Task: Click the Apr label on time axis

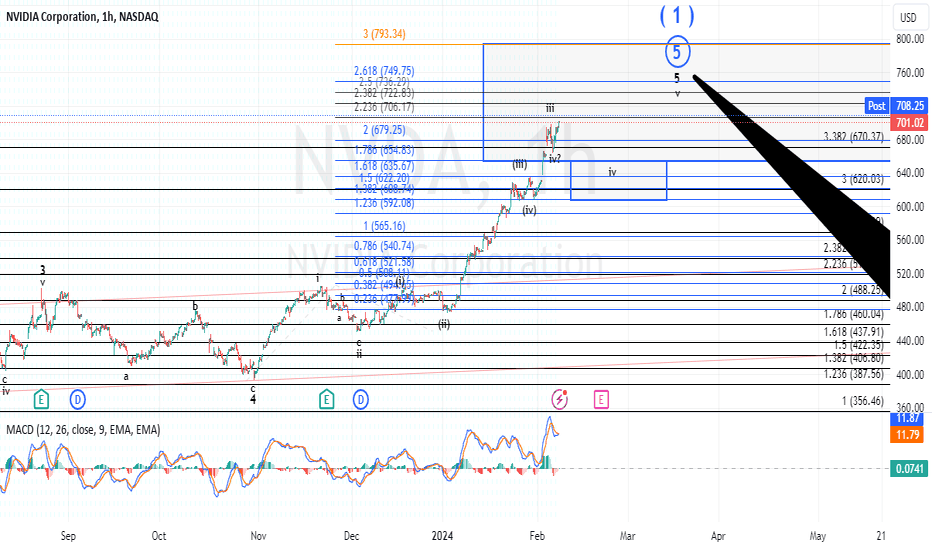Action: pyautogui.click(x=718, y=536)
